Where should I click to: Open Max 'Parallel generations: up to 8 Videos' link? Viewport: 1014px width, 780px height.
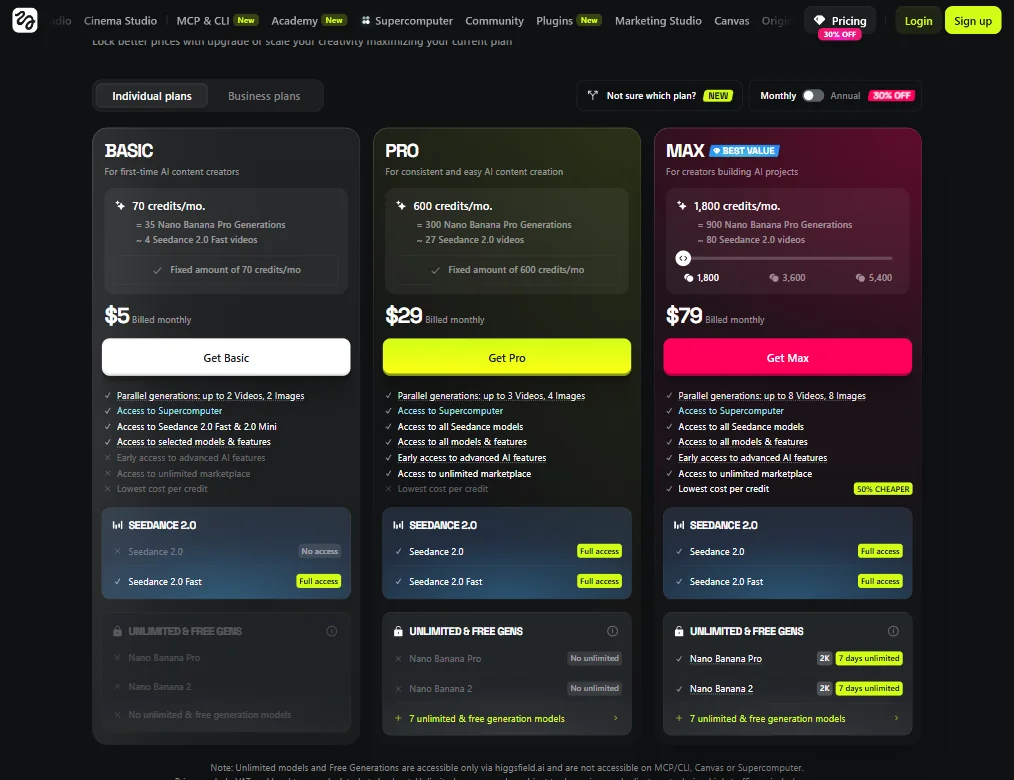click(x=772, y=396)
